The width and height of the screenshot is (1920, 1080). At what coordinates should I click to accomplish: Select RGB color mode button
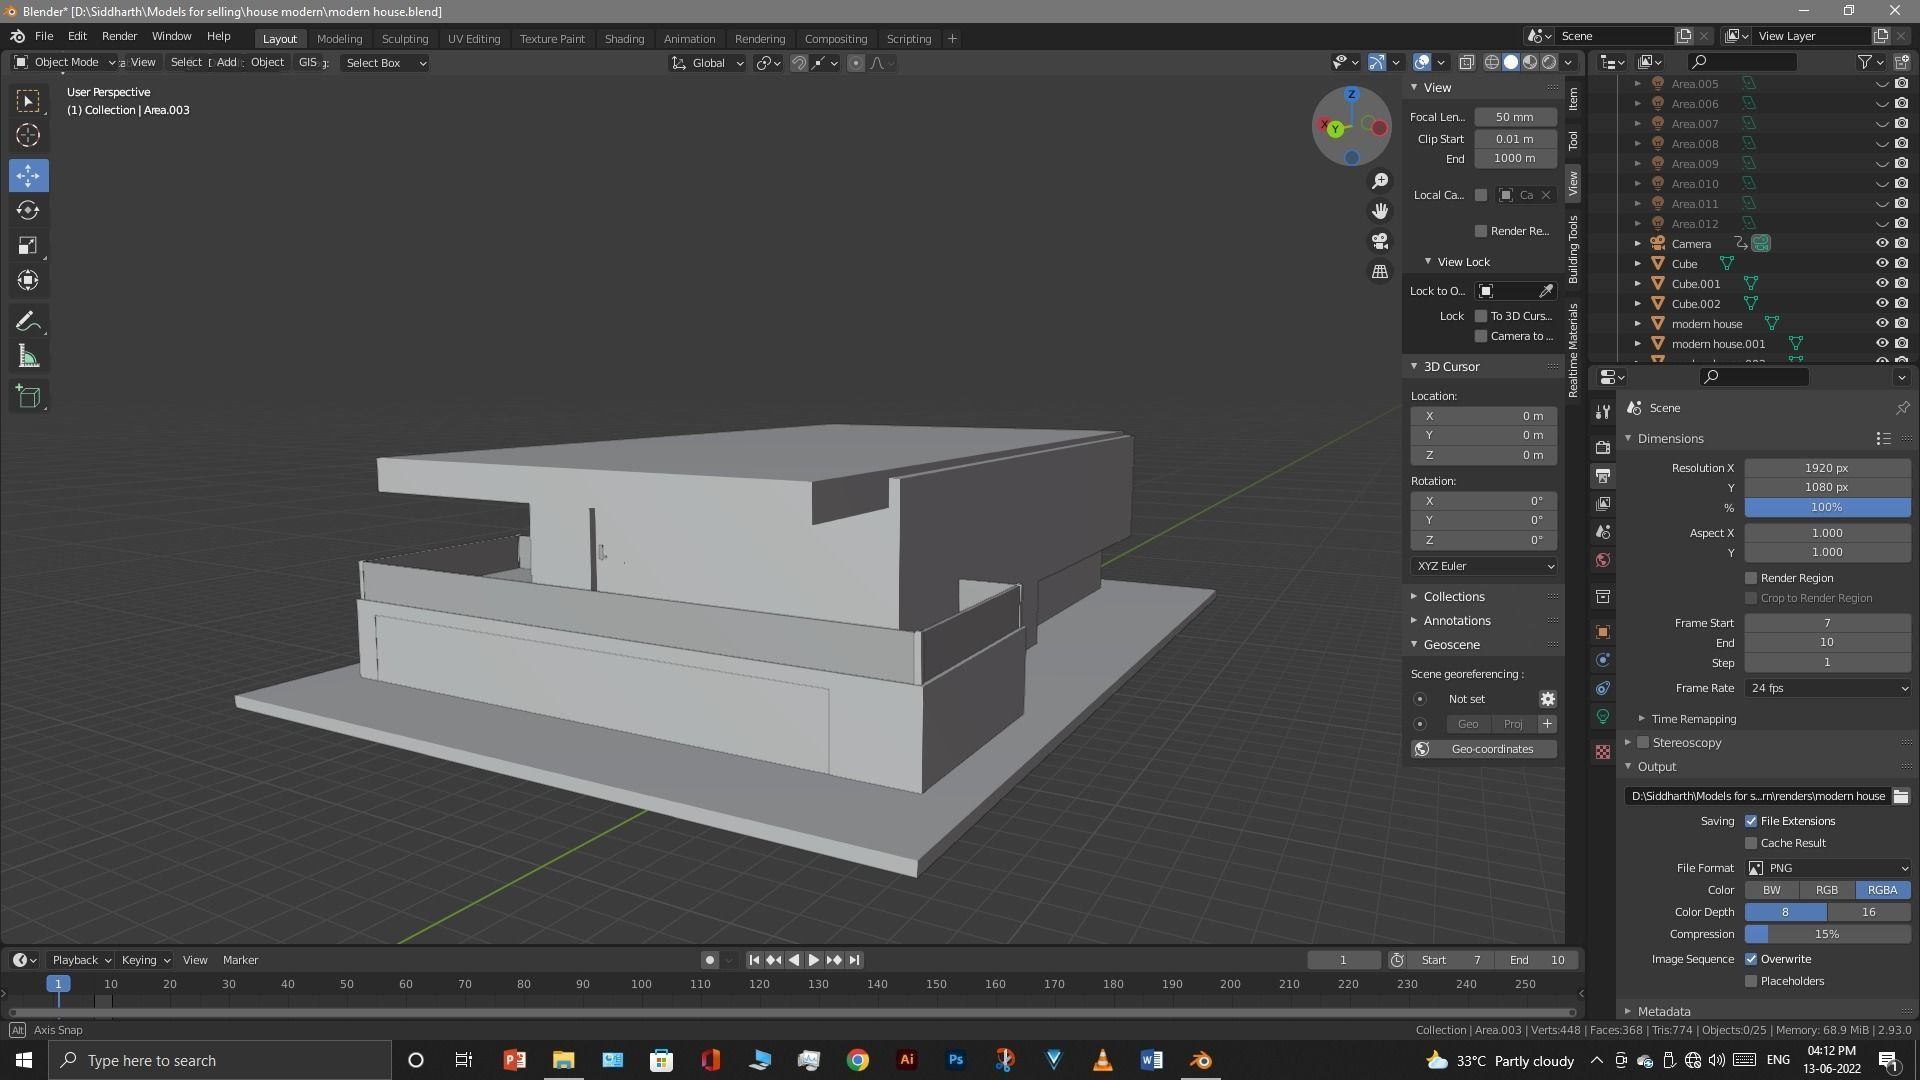click(x=1827, y=890)
